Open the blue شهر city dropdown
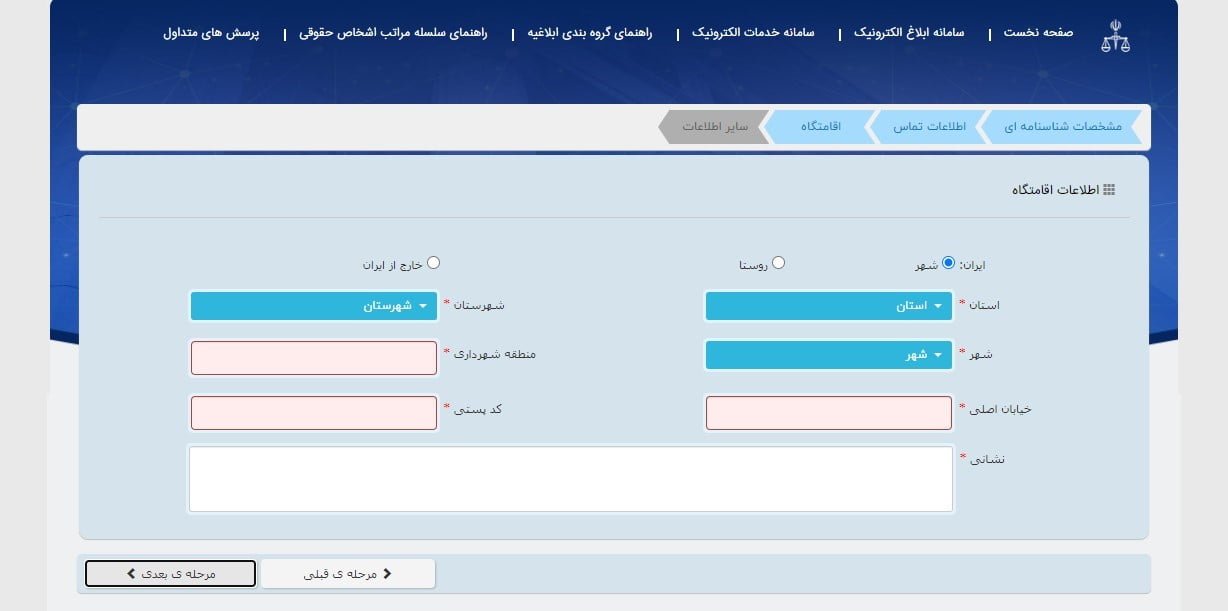 pos(829,355)
